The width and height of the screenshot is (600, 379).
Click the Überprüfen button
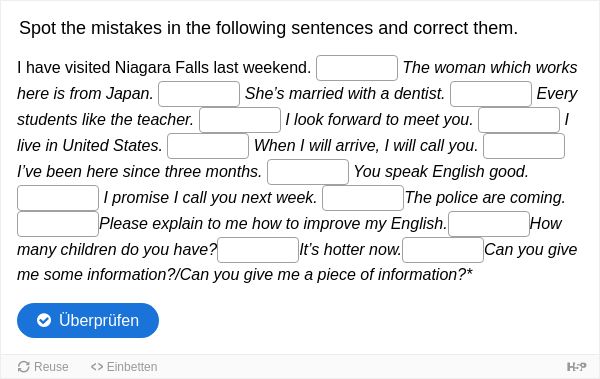(88, 320)
